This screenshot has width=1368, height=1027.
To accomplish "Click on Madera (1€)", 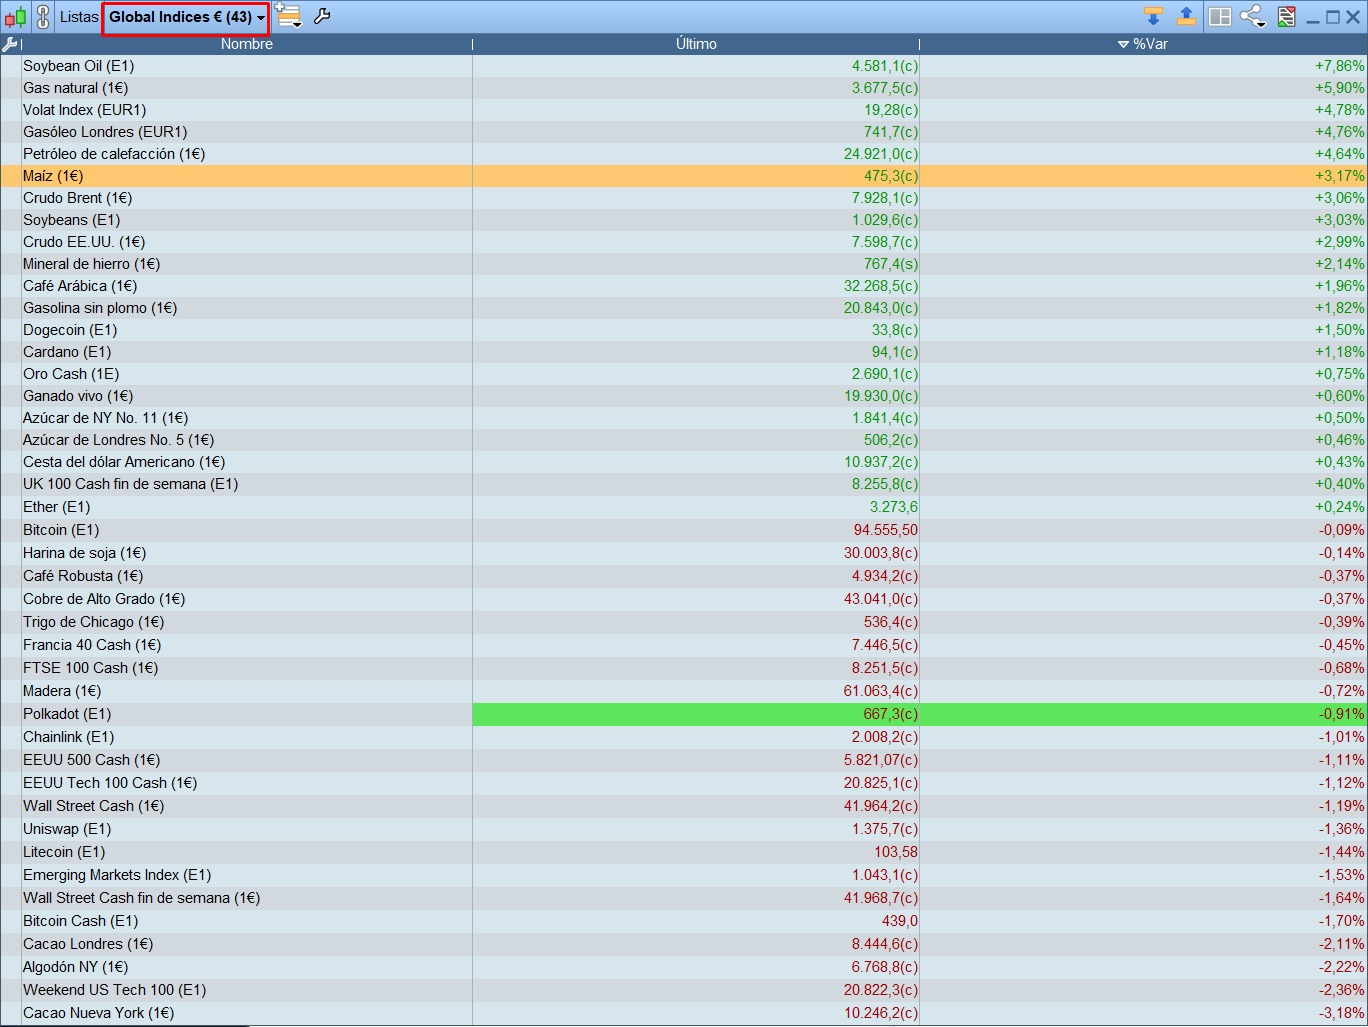I will 62,691.
